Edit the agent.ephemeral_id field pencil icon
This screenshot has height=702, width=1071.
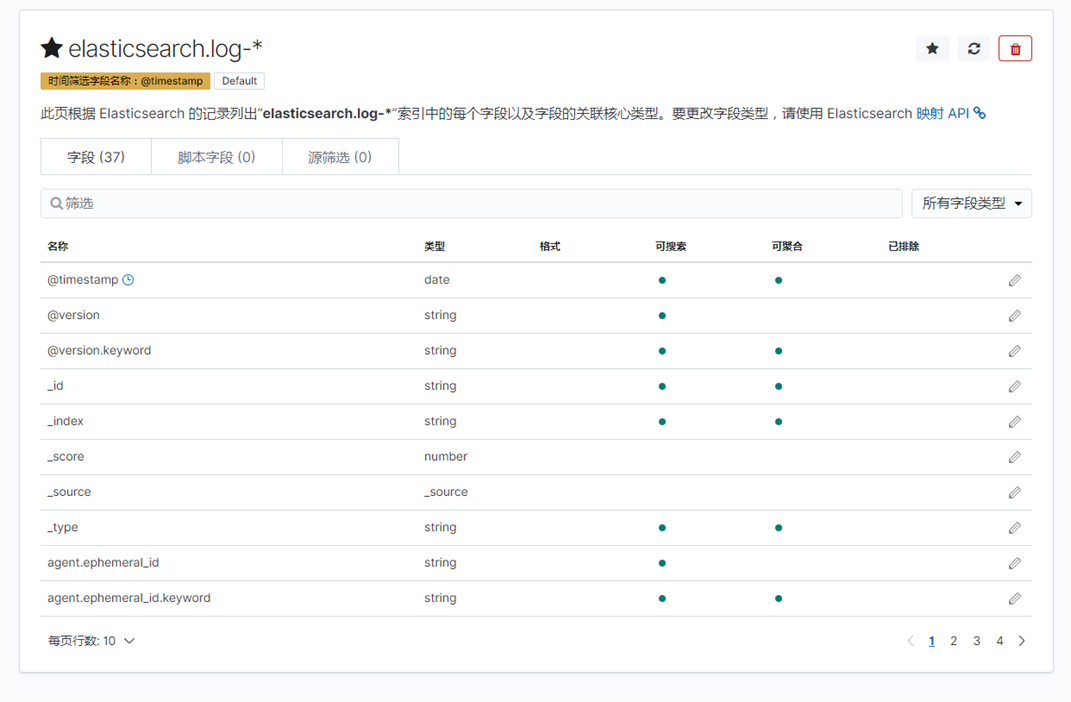click(1015, 563)
